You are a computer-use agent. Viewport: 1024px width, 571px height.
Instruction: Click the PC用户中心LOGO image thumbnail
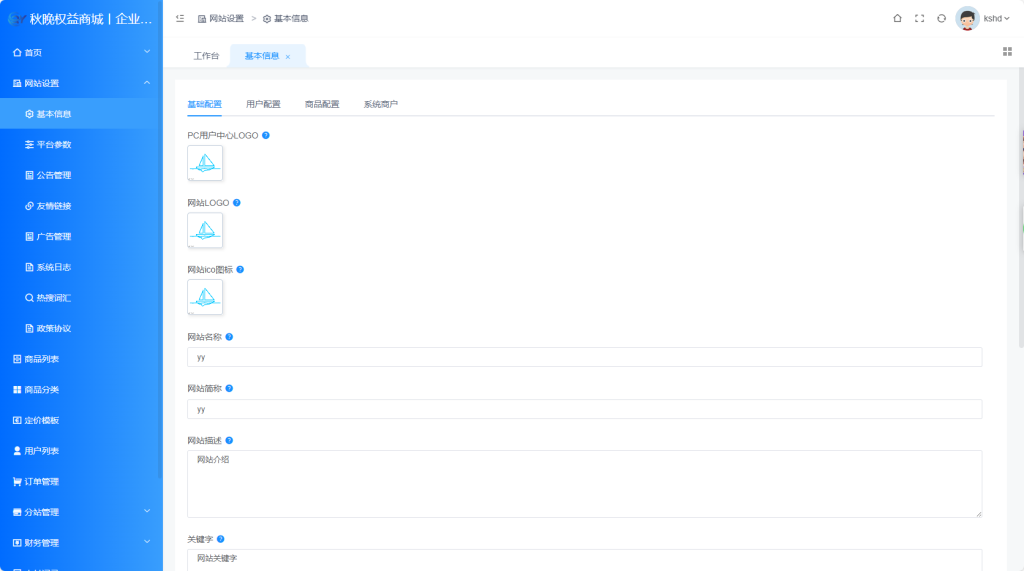tap(205, 163)
